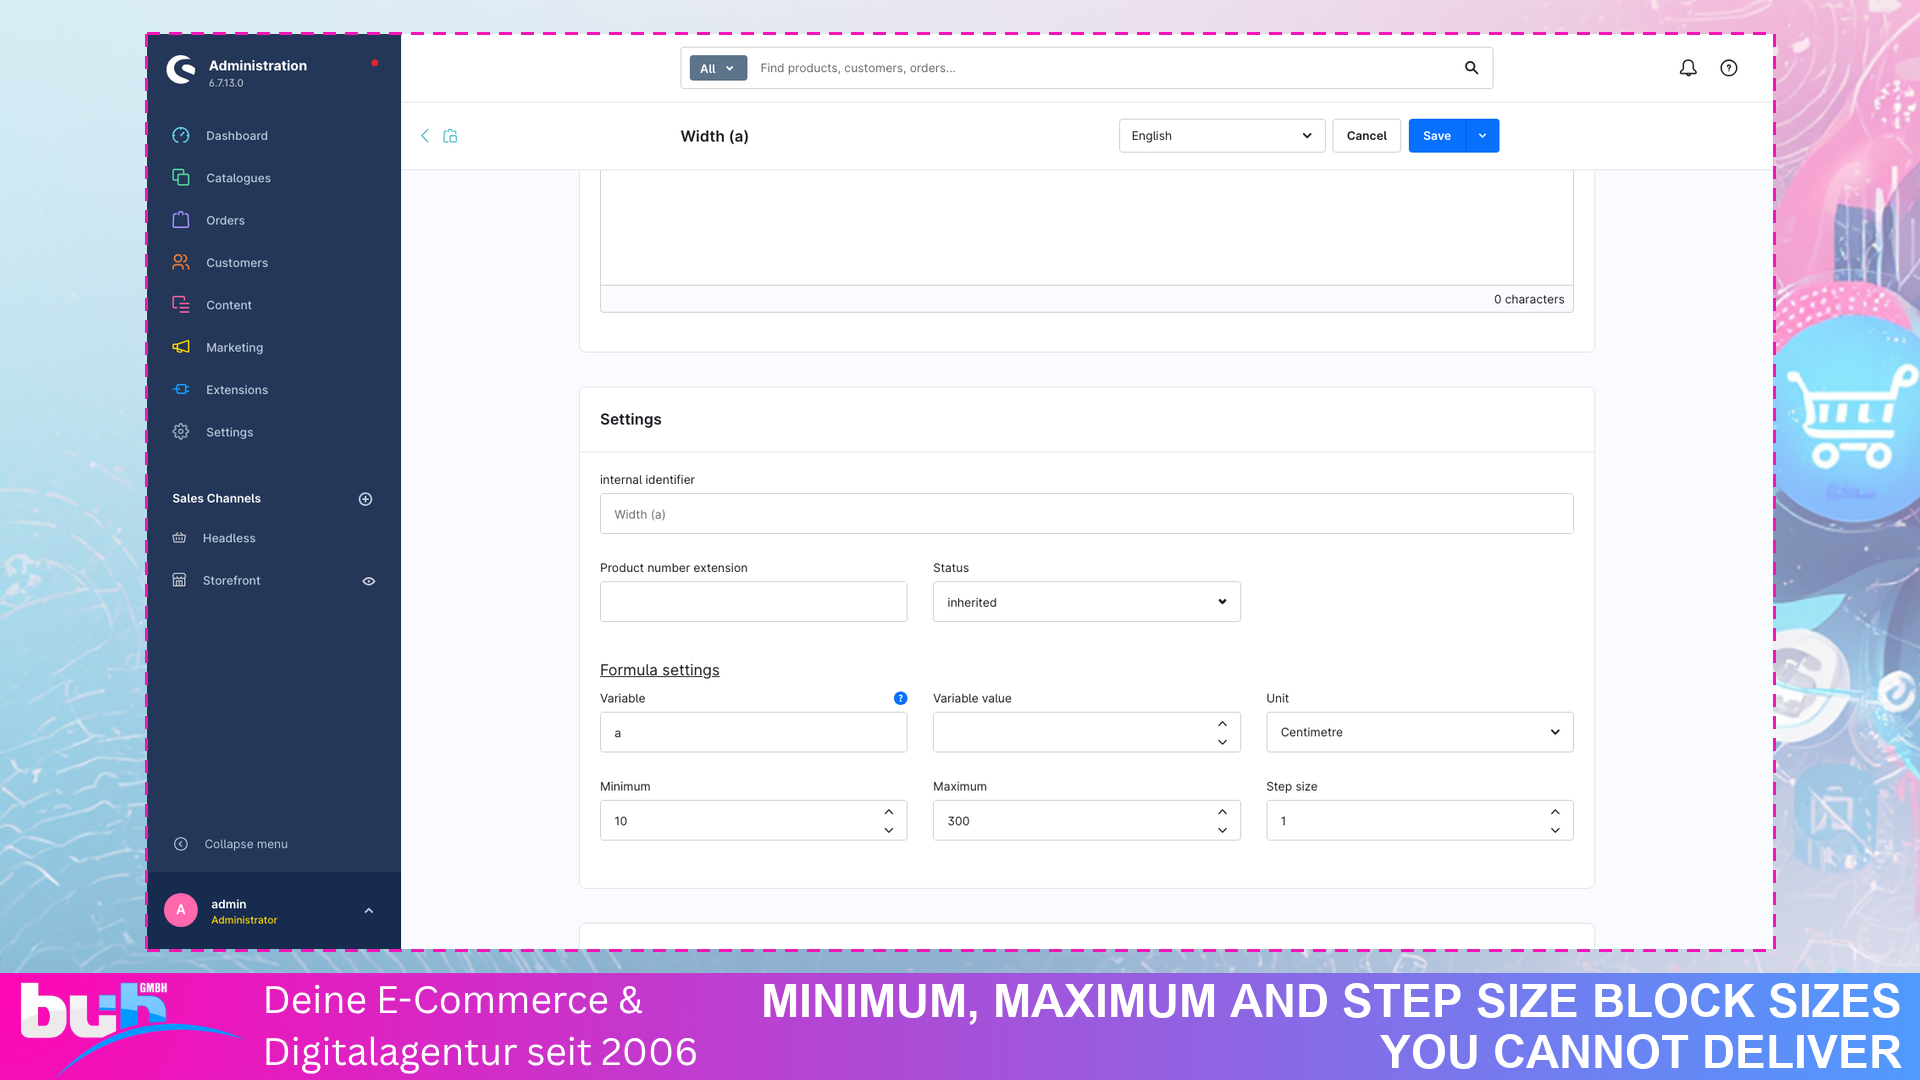1920x1080 pixels.
Task: Click the icon beside the back arrow
Action: pos(450,136)
